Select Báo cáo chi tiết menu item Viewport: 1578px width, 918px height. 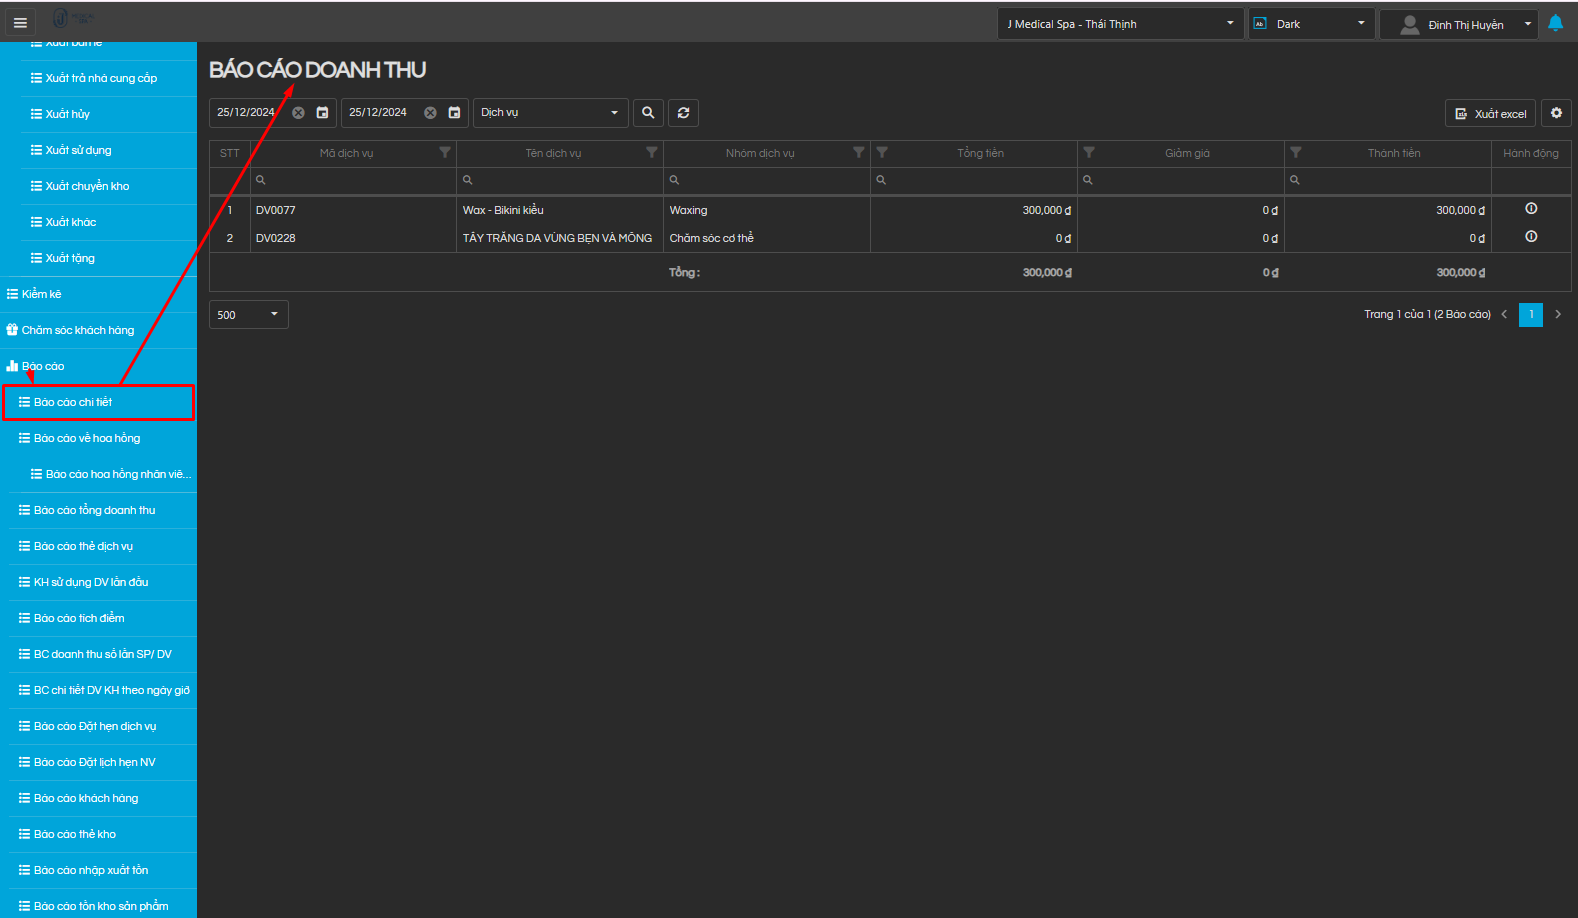[x=98, y=402]
